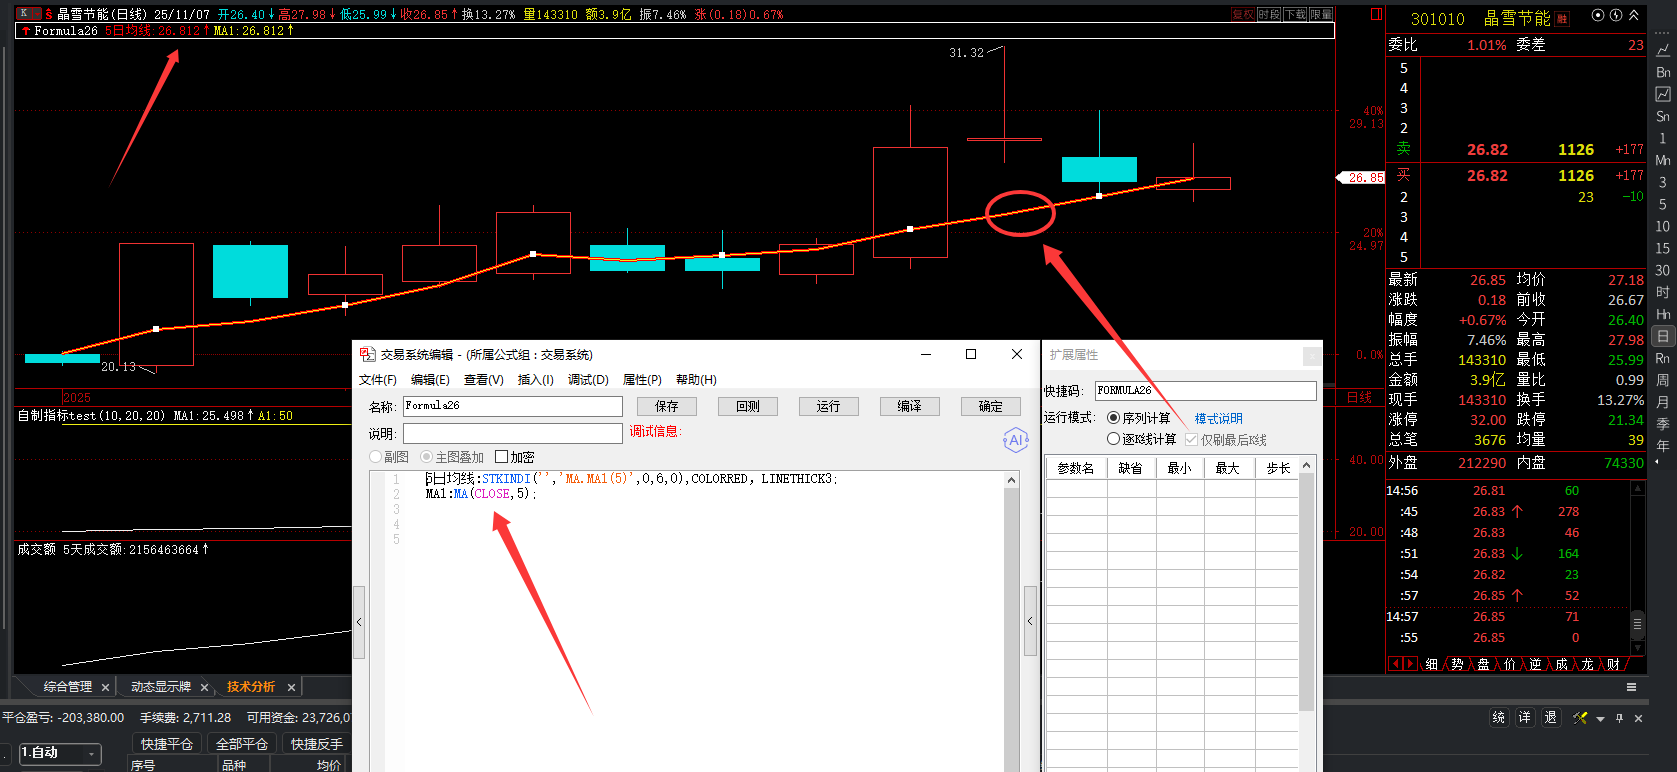Viewport: 1677px width, 772px height.
Task: Click the 快捷平仓 button
Action: click(x=167, y=744)
